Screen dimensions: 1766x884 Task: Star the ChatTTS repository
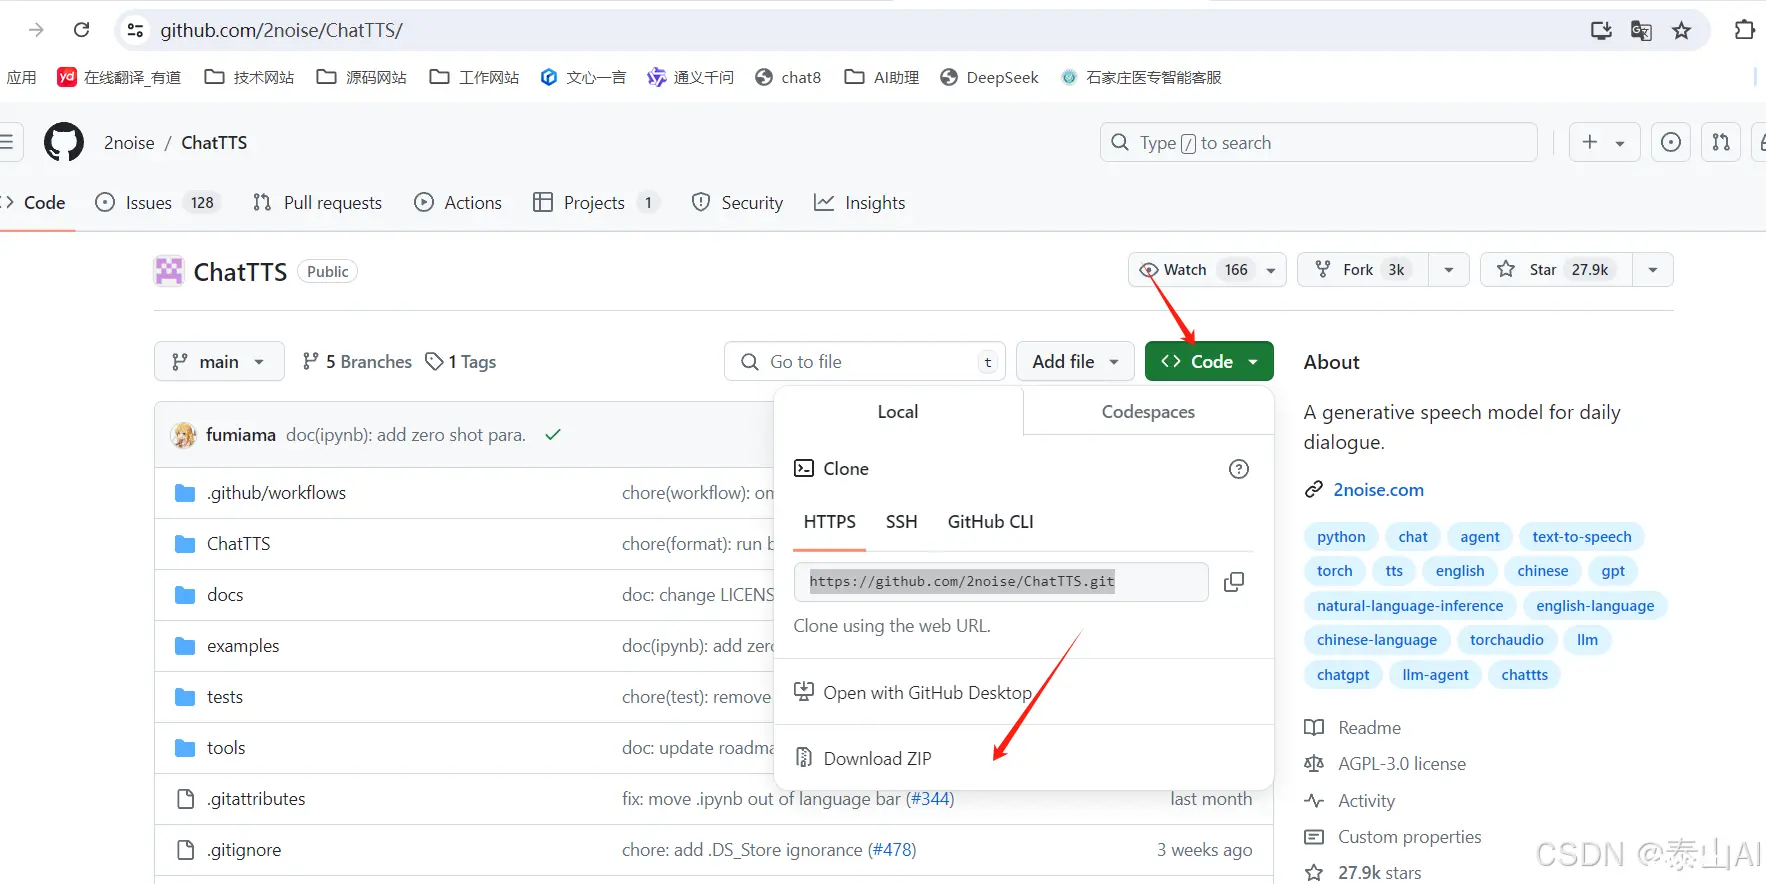click(1556, 270)
